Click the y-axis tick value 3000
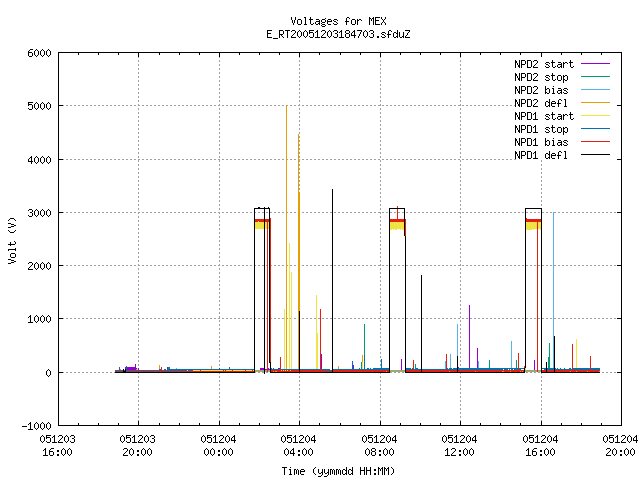The image size is (640, 480). (39, 213)
